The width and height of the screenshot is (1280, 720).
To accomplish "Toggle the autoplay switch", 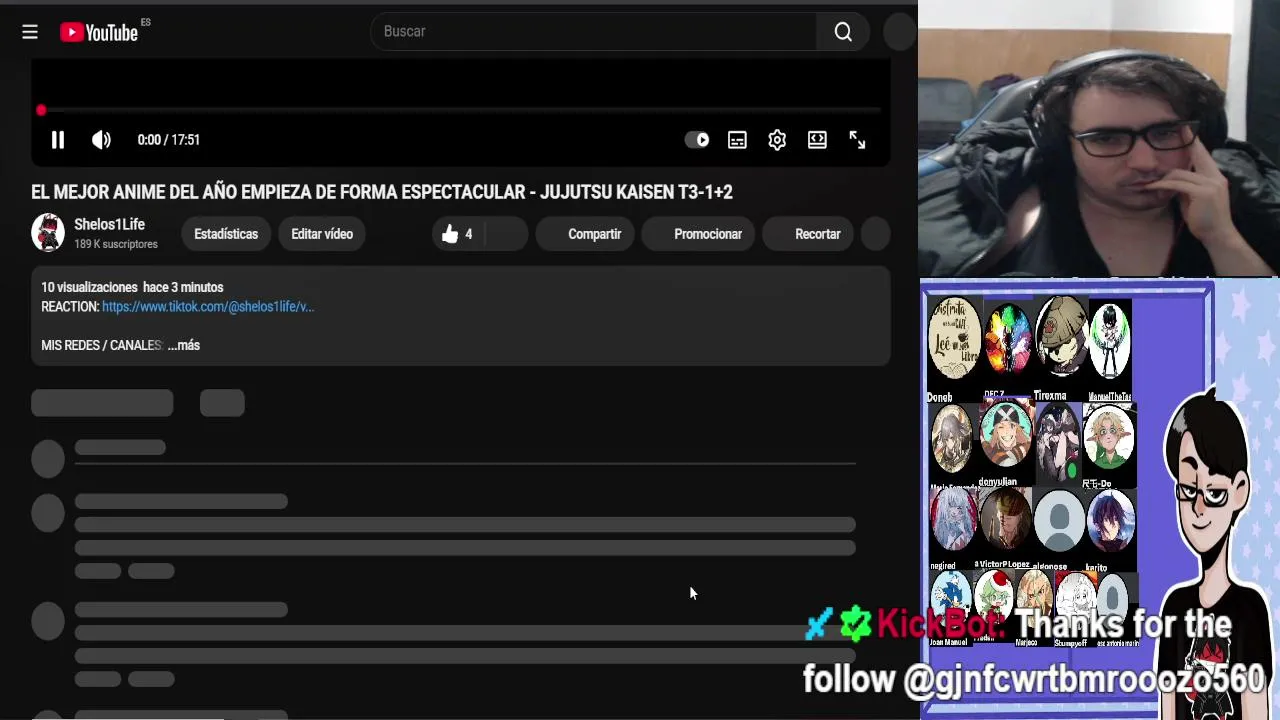I will [697, 140].
